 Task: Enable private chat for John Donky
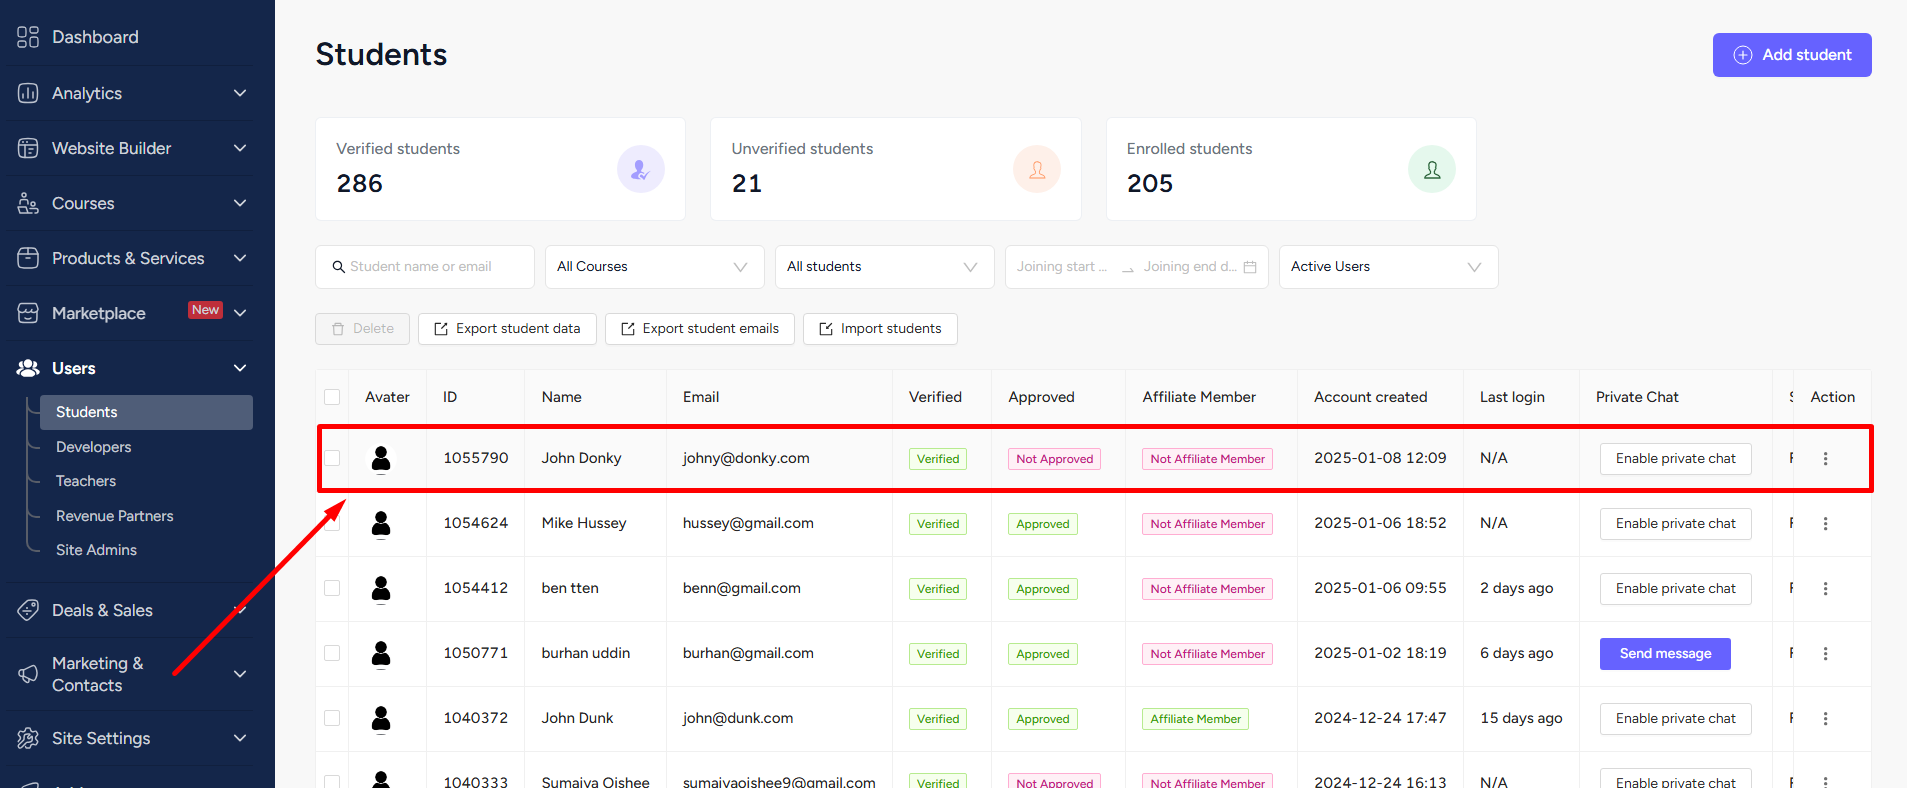tap(1676, 459)
